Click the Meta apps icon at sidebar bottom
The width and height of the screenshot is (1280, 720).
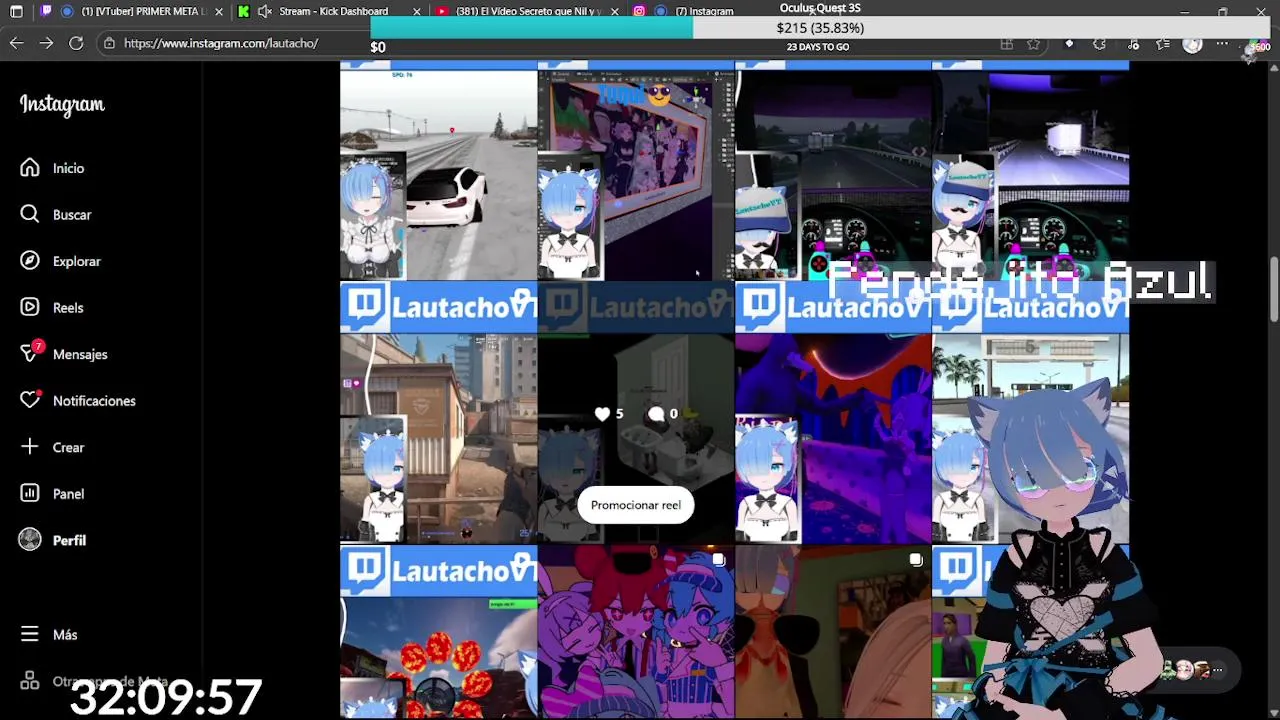(x=30, y=681)
